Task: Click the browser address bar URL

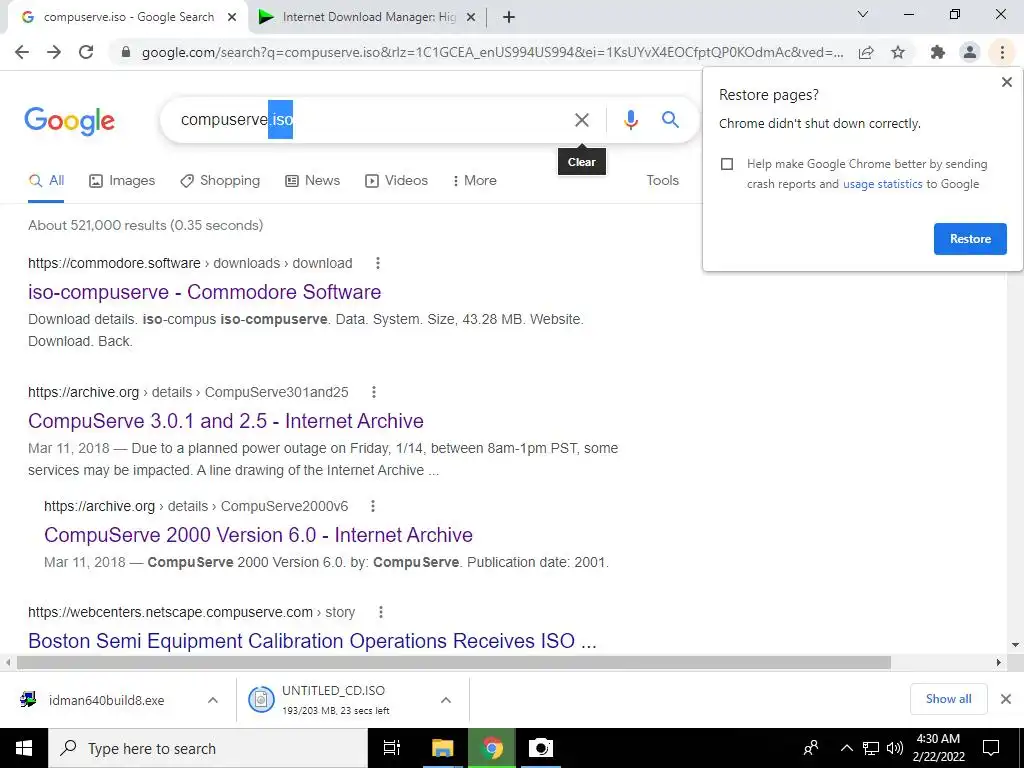Action: [492, 52]
